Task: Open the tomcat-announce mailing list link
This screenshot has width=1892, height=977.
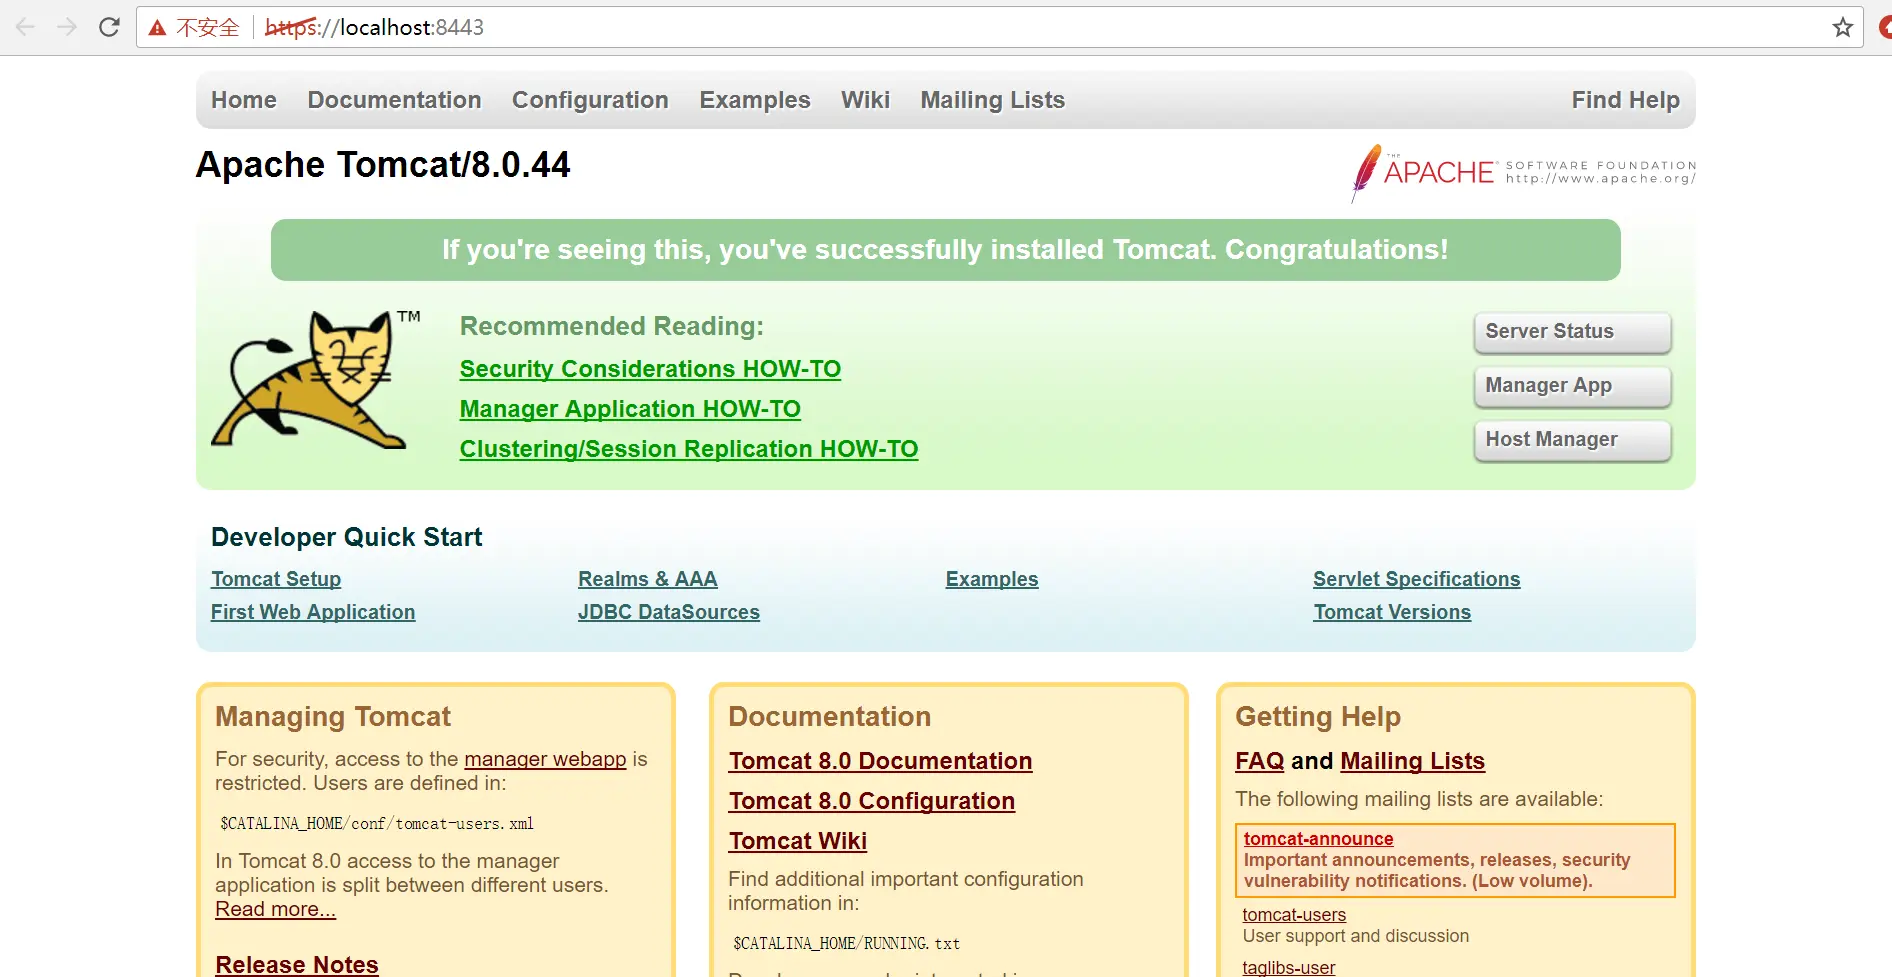Action: [x=1318, y=839]
